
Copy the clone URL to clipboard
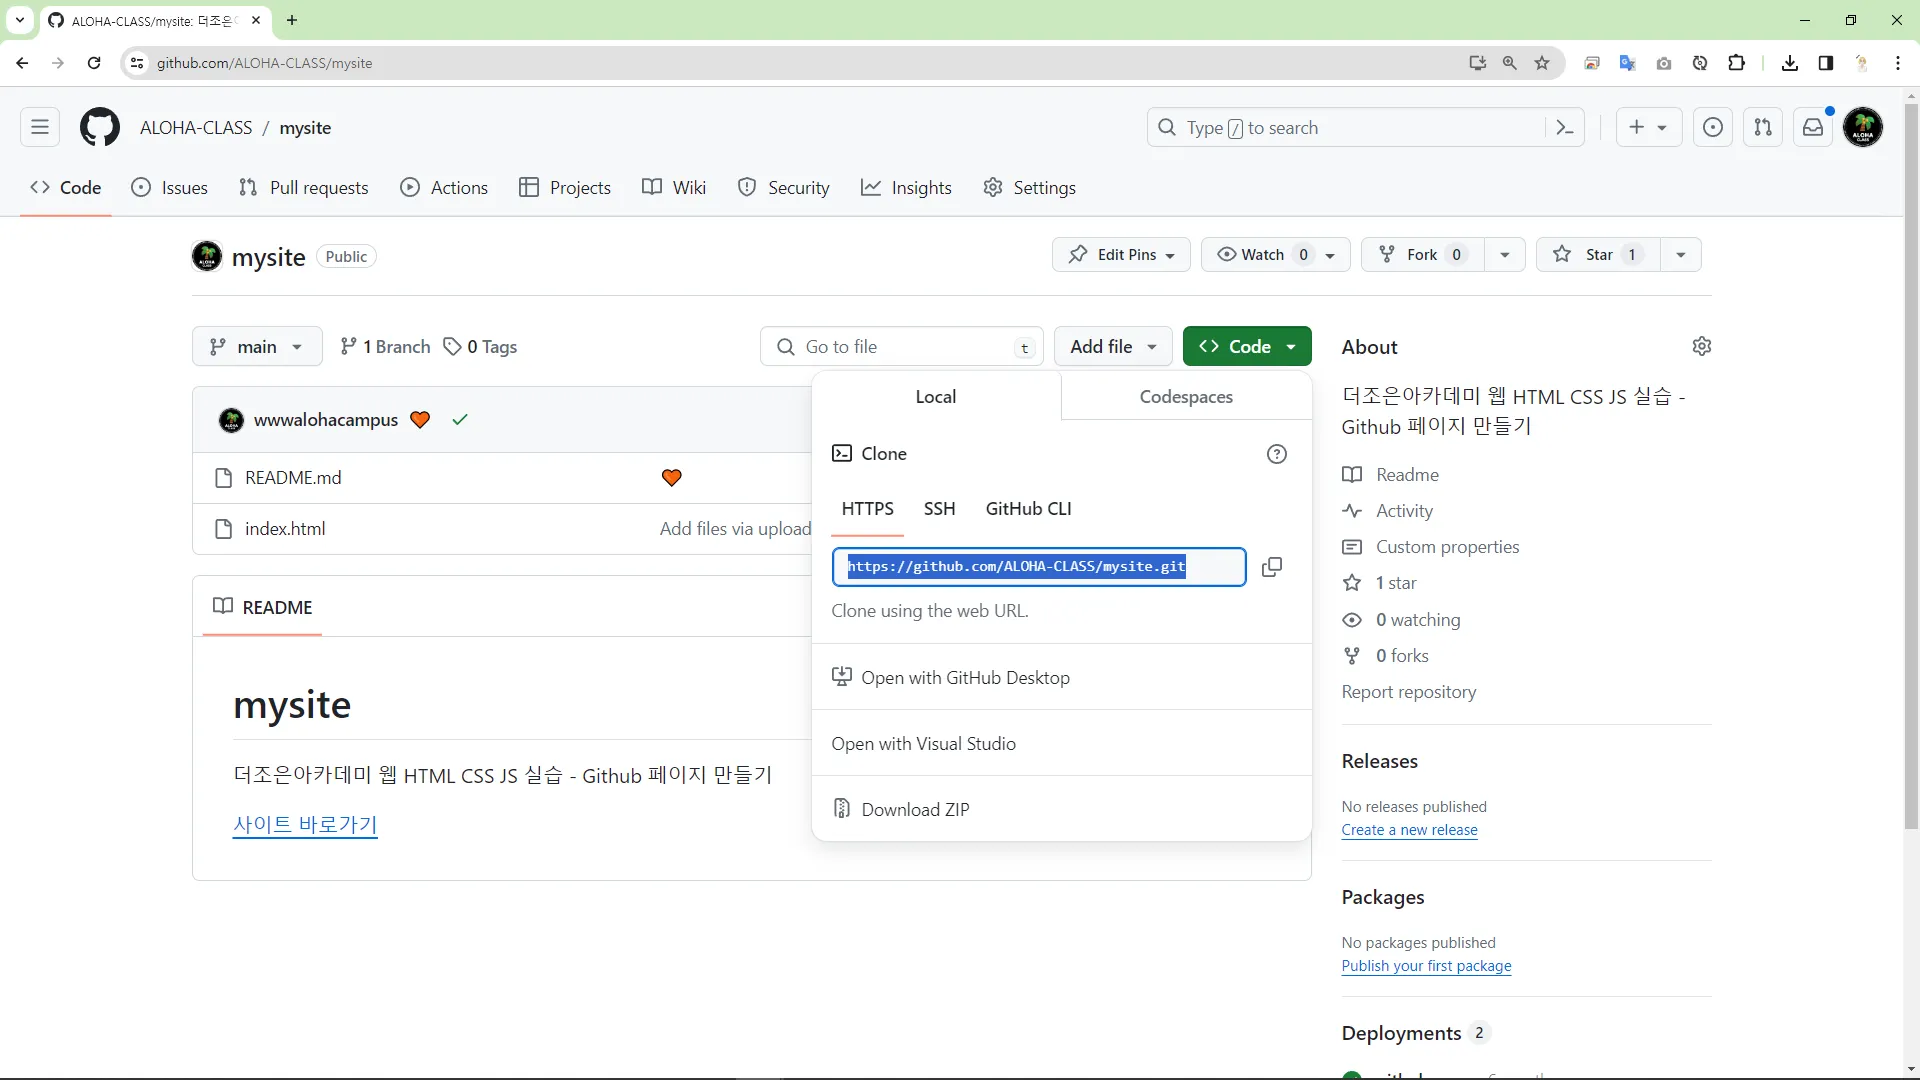click(1271, 567)
